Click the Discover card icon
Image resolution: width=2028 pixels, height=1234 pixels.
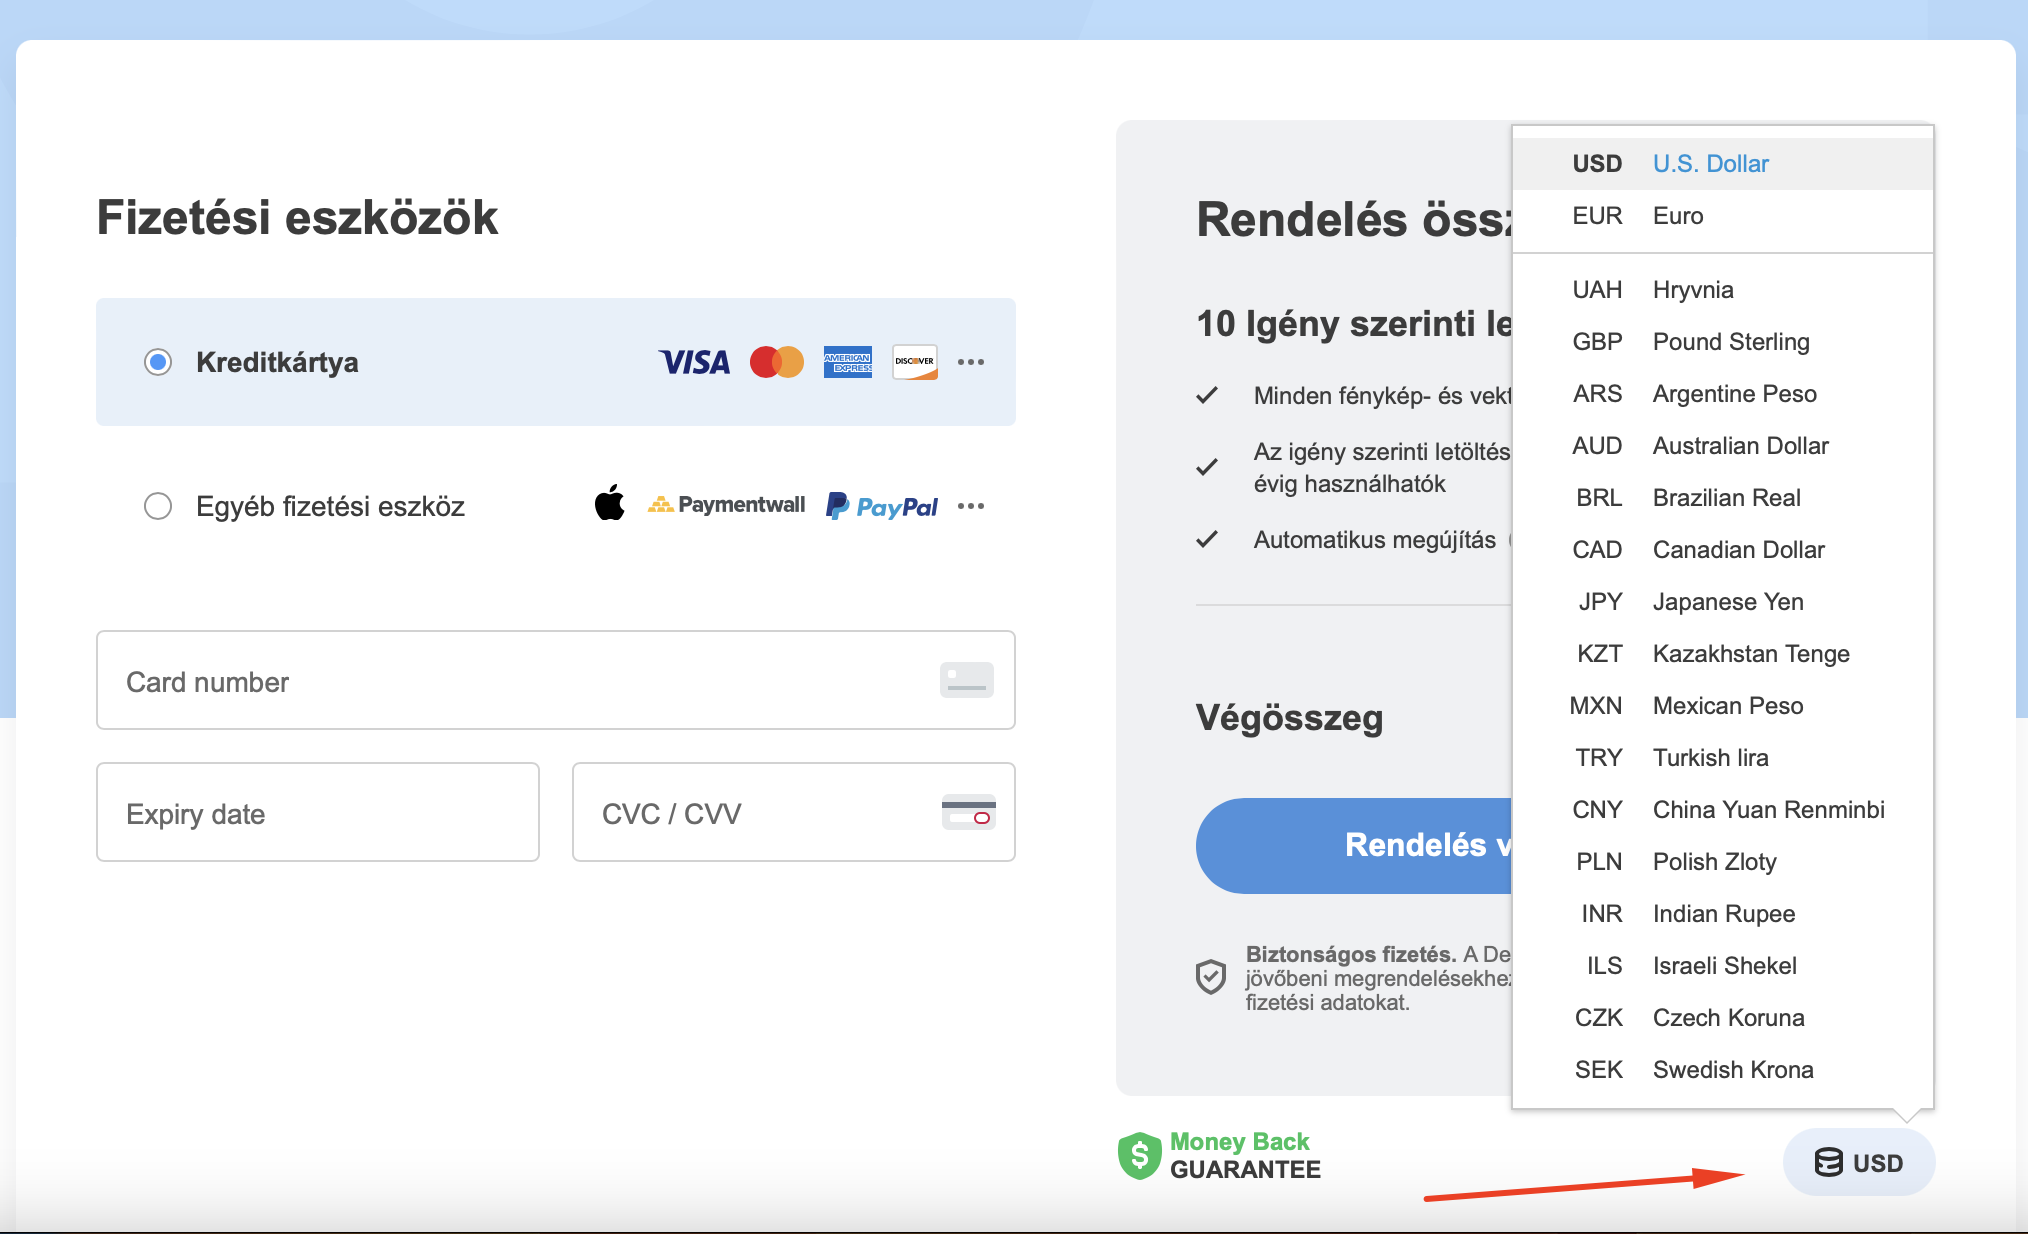[x=914, y=362]
